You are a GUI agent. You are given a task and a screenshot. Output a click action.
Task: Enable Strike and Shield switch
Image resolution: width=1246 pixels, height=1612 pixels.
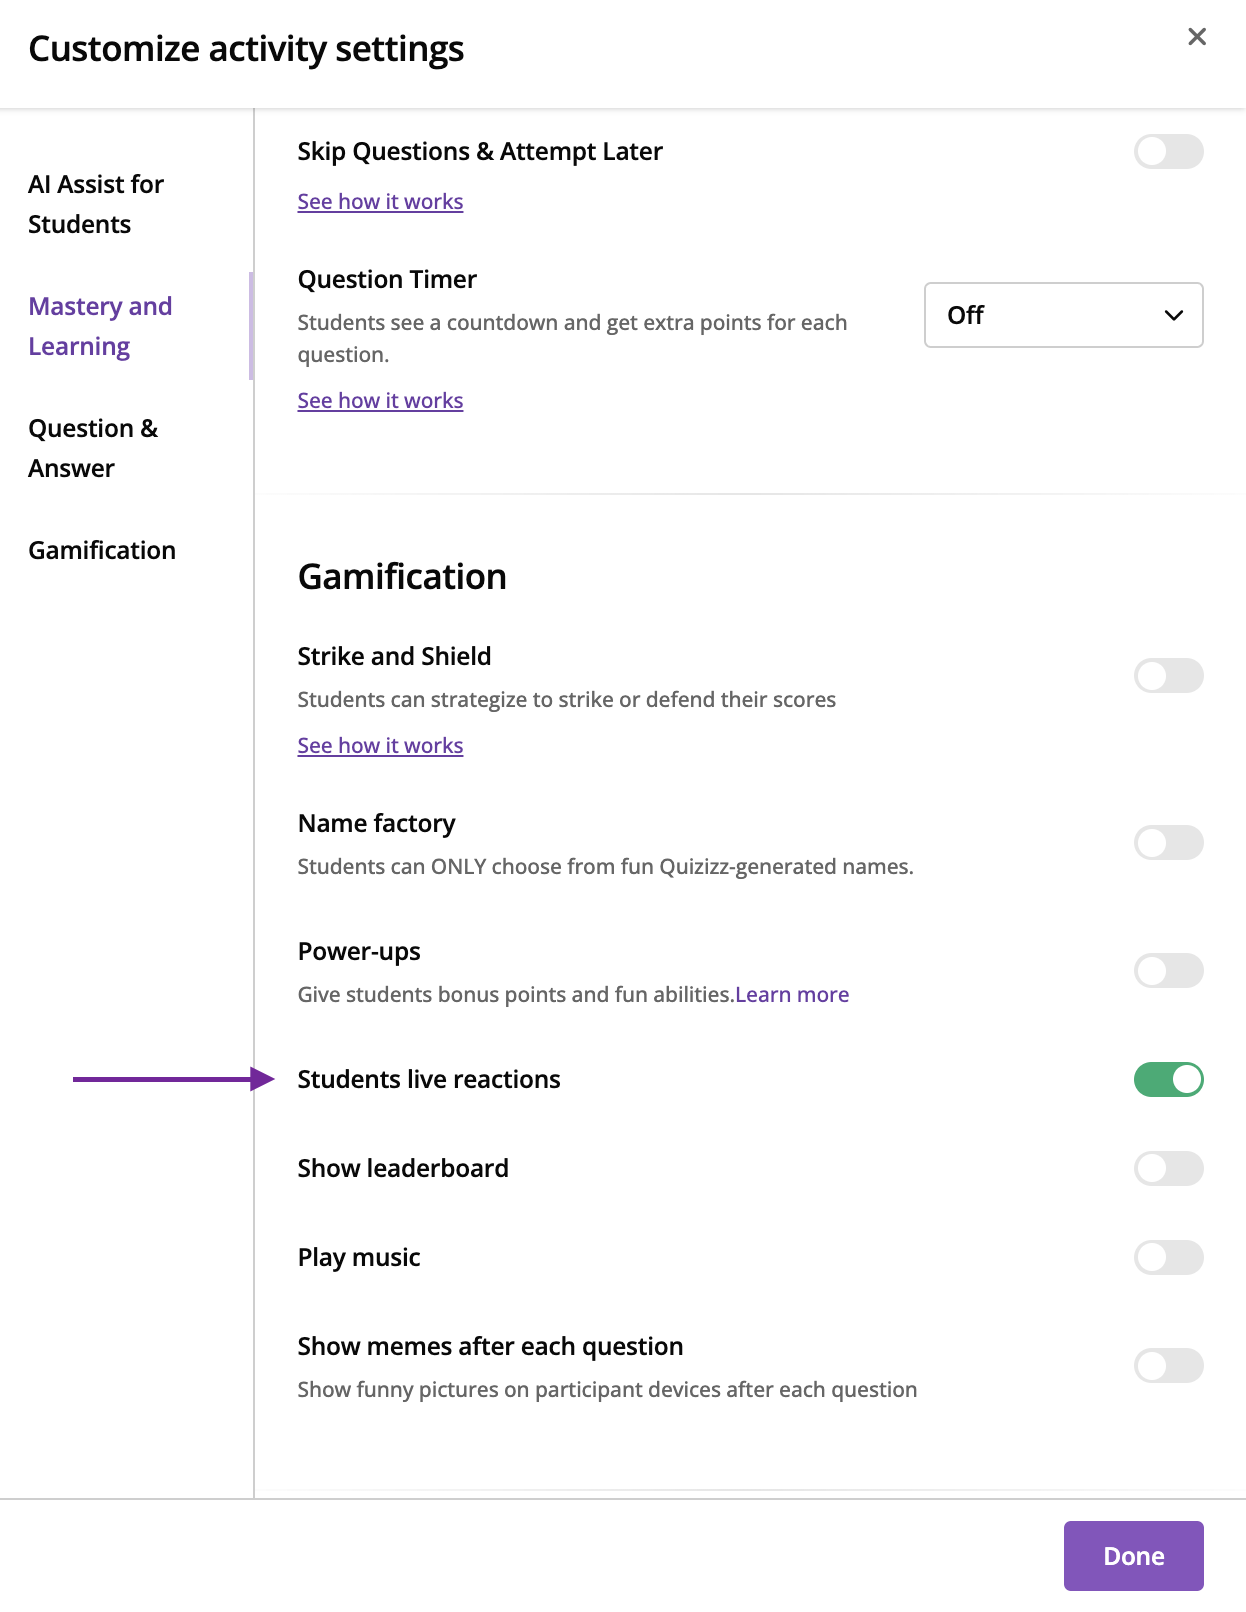coord(1168,676)
